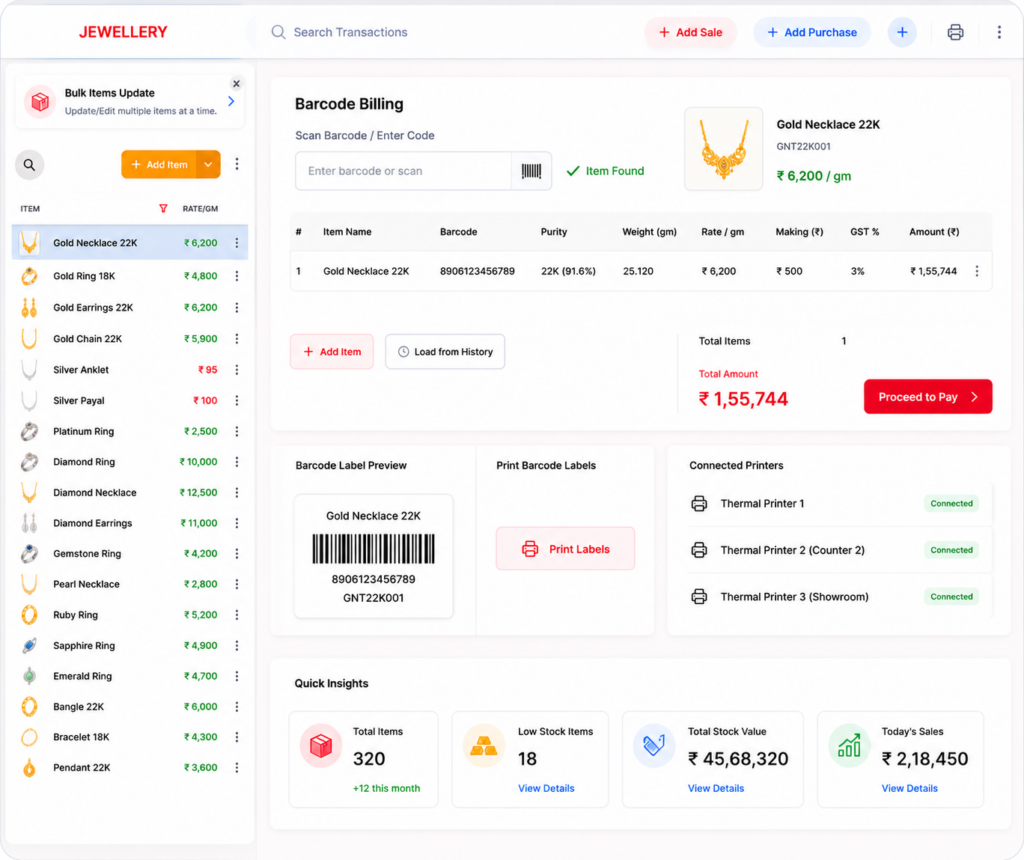Viewport: 1024px width, 860px height.
Task: Click the Today's Sales chart icon
Action: 849,745
